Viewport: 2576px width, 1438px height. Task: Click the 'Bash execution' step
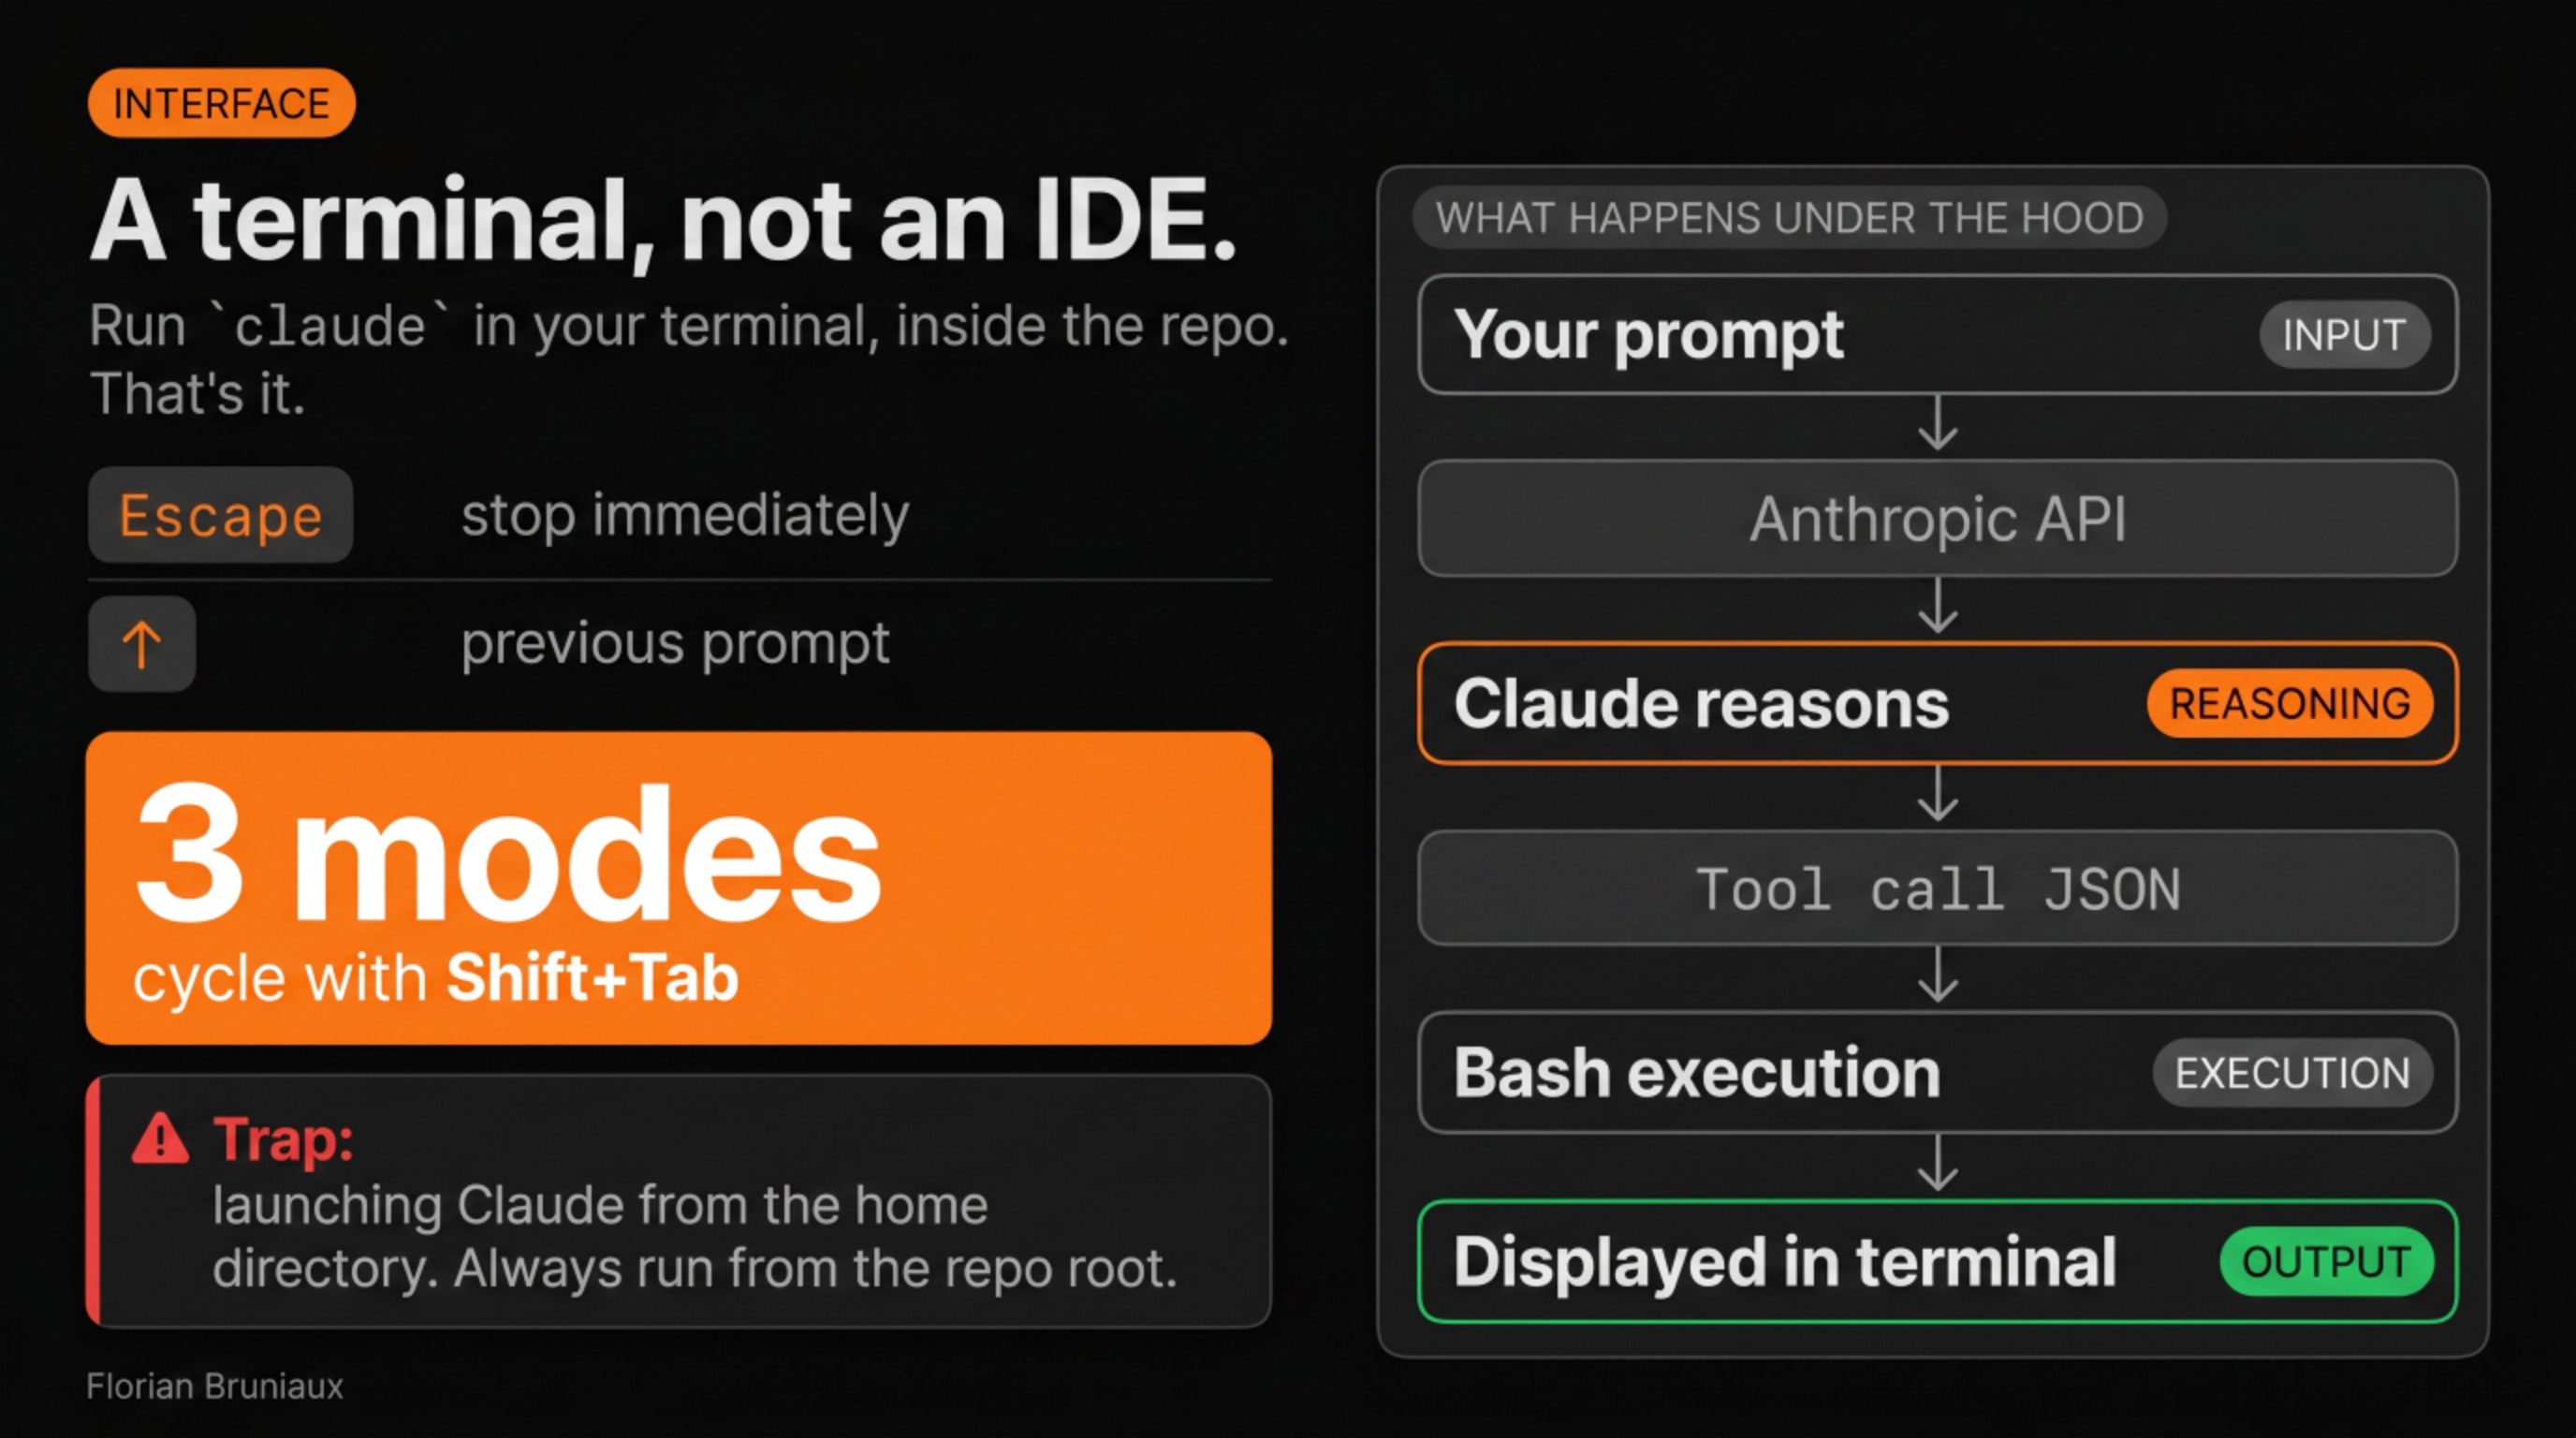click(1938, 1073)
